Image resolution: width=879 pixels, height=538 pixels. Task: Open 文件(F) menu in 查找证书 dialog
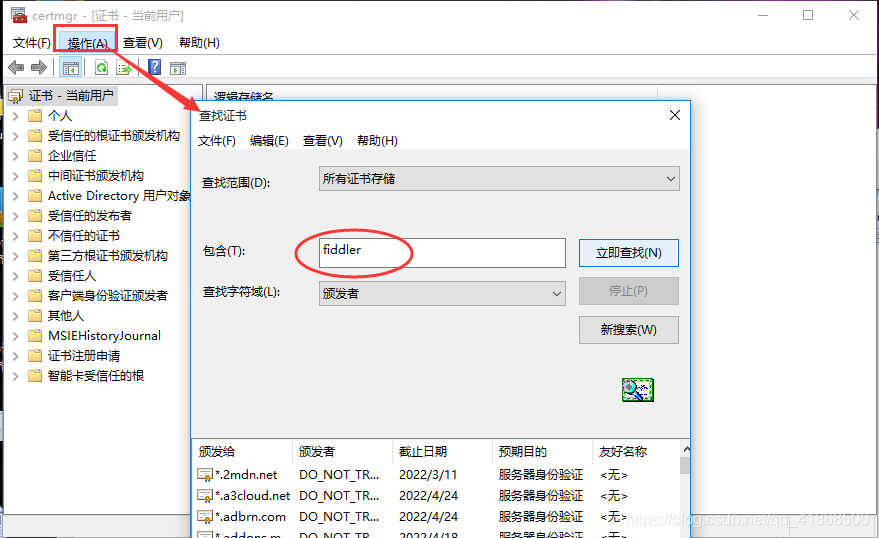216,141
